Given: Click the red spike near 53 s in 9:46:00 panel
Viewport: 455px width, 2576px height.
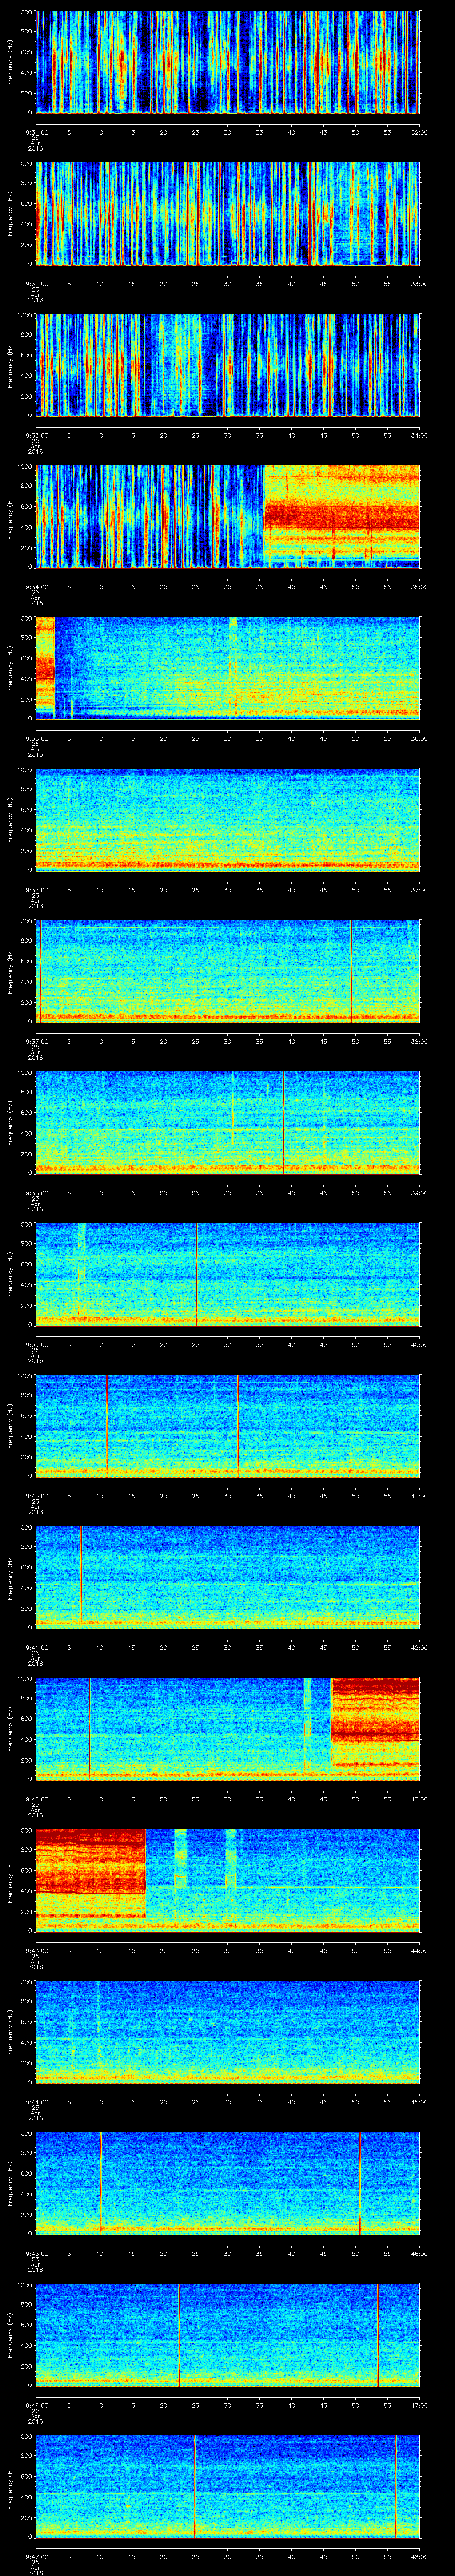Looking at the screenshot, I should [378, 2335].
